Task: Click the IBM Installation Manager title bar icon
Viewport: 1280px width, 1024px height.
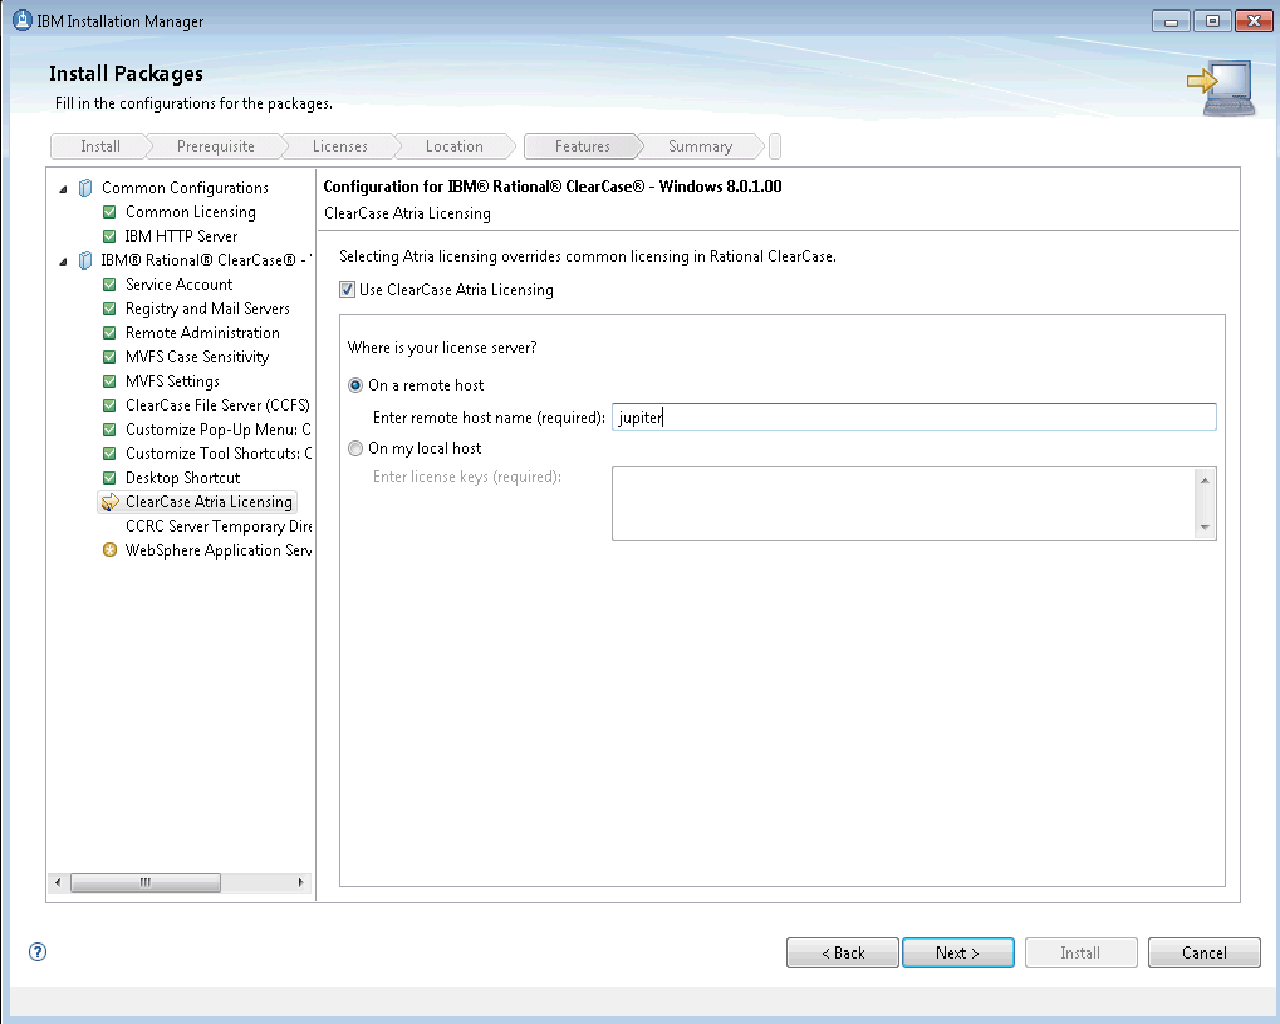Action: 22,20
